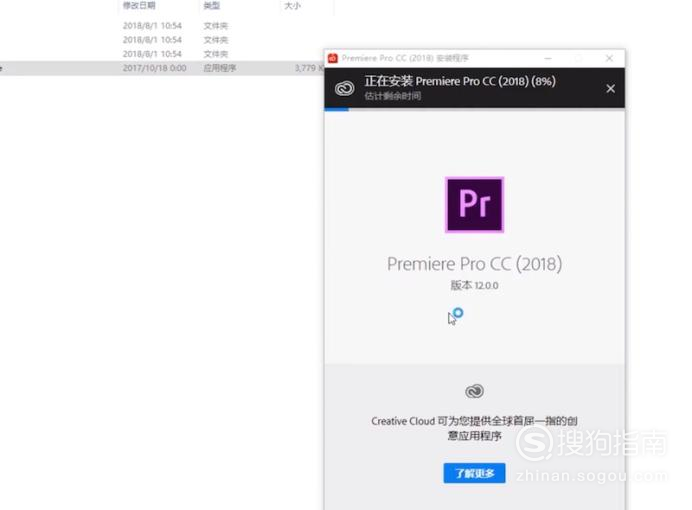Cancel installation with header X button

pyautogui.click(x=610, y=89)
